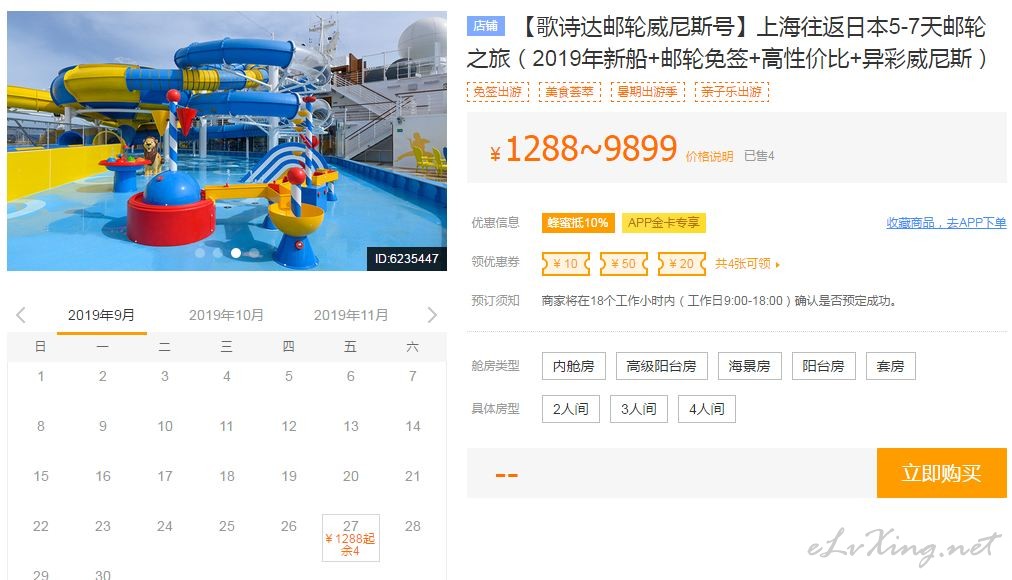Screen dimensions: 1012x580
Task: Claim the ¥50 coupon
Action: pyautogui.click(x=623, y=263)
